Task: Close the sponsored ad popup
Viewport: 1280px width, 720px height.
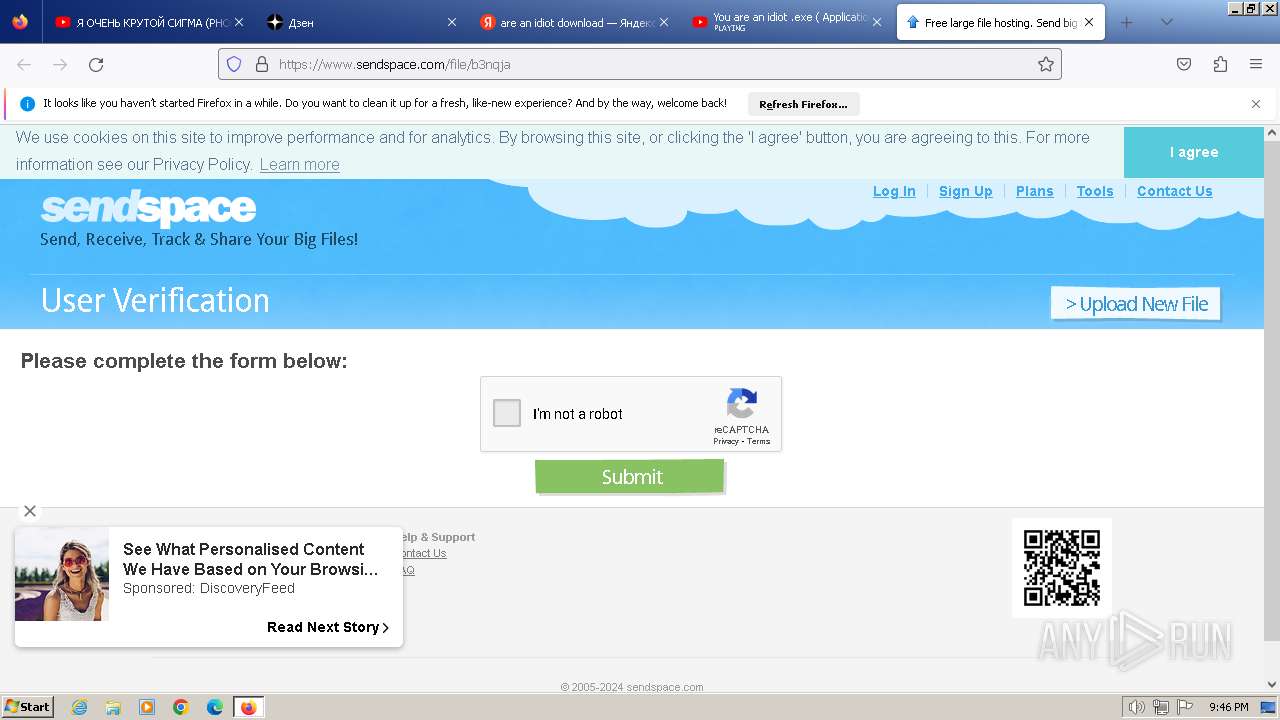Action: click(30, 511)
